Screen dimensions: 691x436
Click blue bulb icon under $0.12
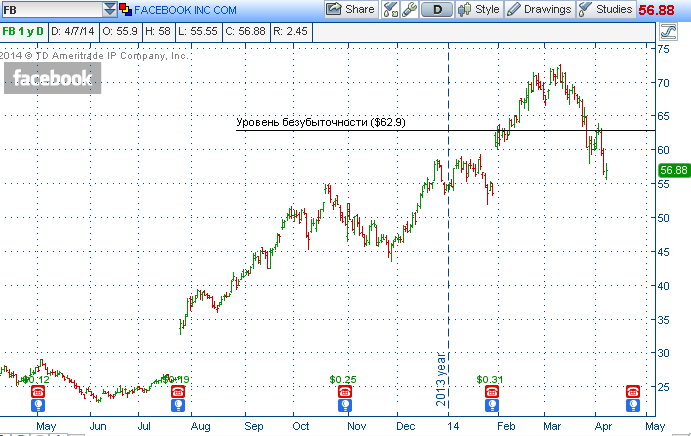38,405
